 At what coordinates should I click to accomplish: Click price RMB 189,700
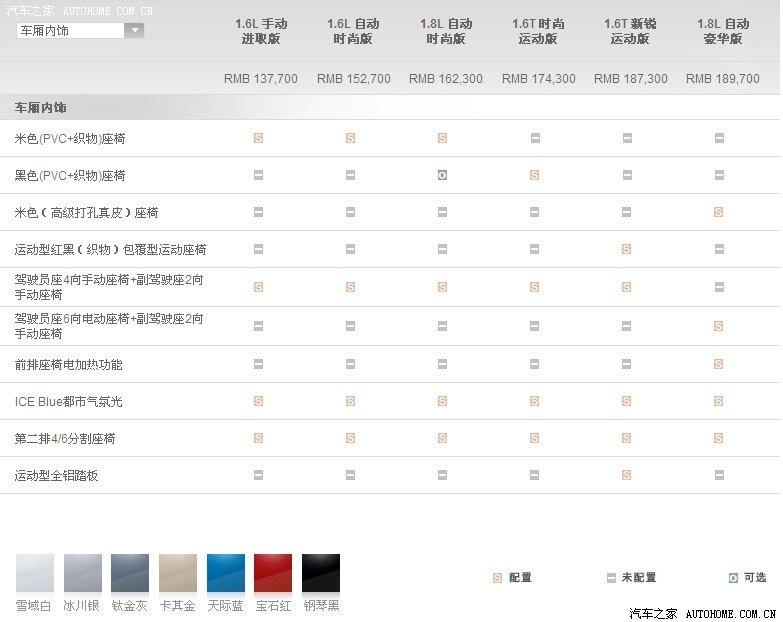(723, 79)
